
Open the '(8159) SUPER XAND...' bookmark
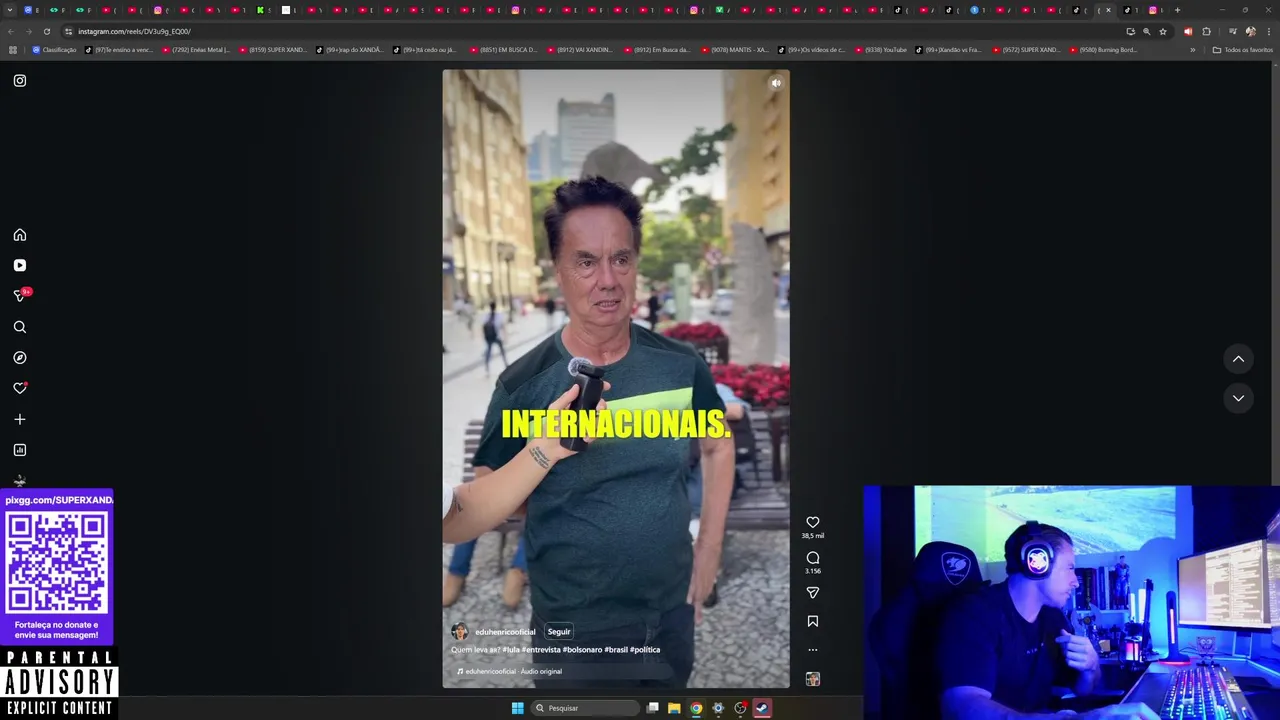point(273,50)
